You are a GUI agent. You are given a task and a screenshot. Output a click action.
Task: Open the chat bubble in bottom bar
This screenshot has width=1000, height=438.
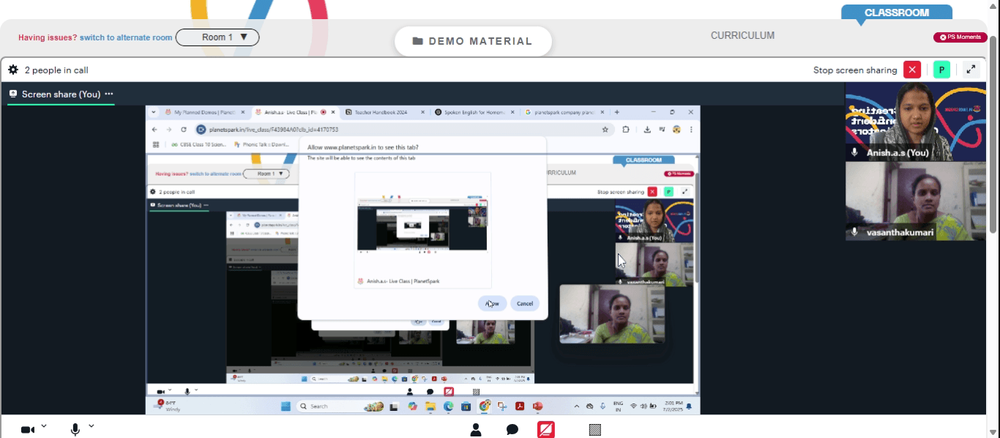pos(512,430)
